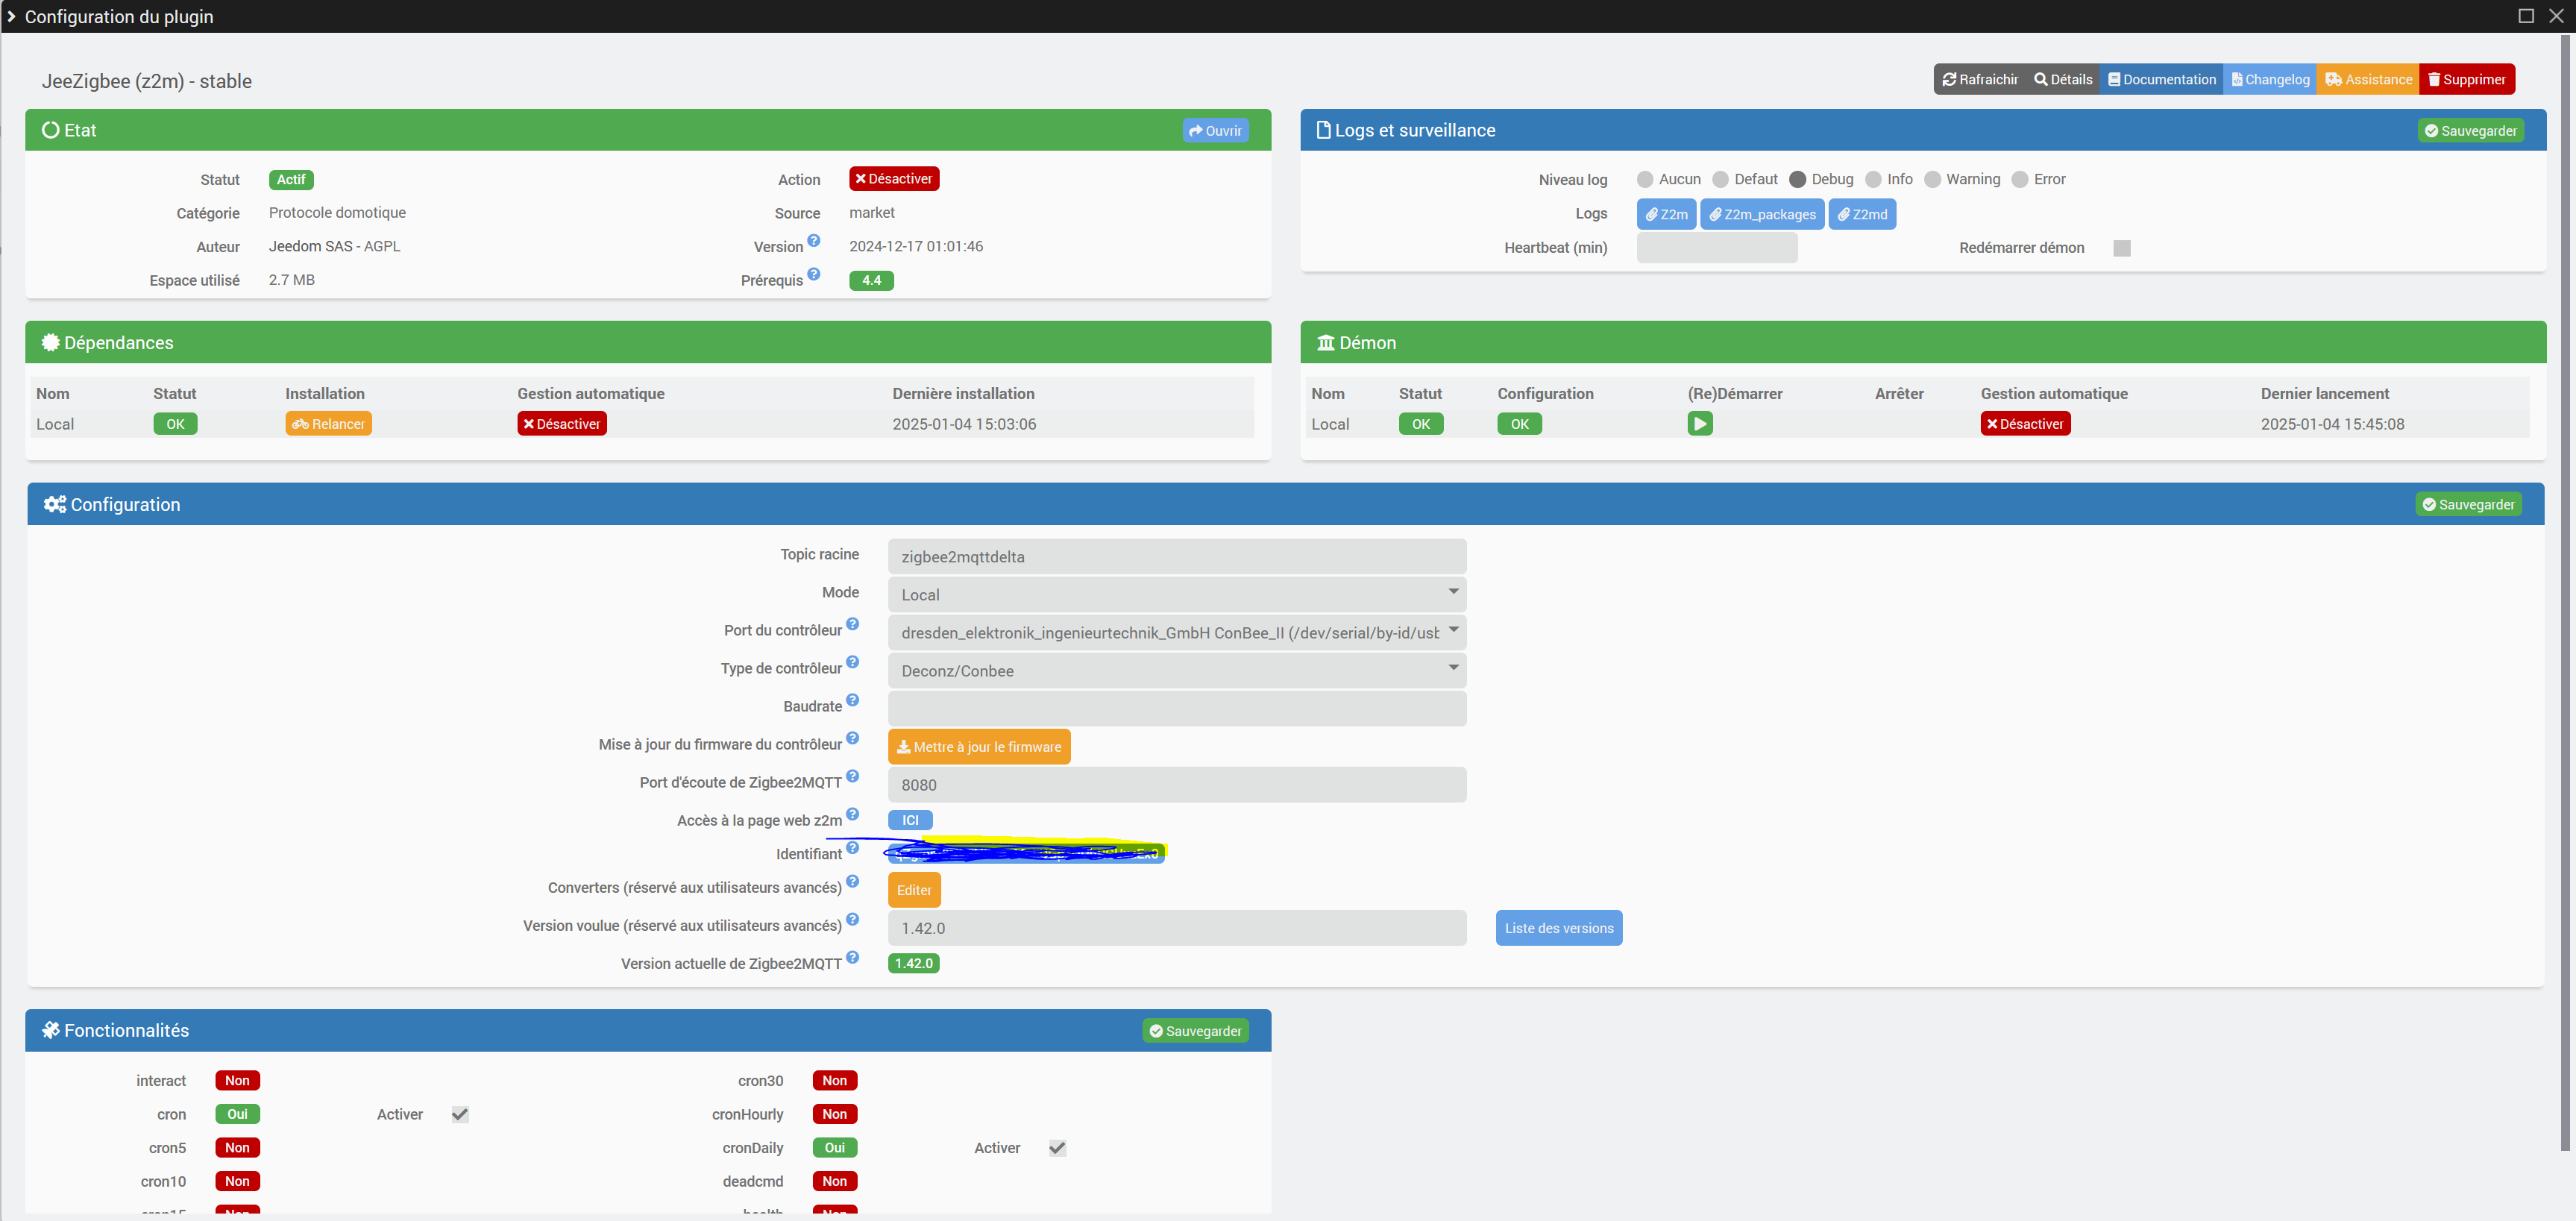Image resolution: width=2576 pixels, height=1221 pixels.
Task: Open the z2m_packages log
Action: [1762, 215]
